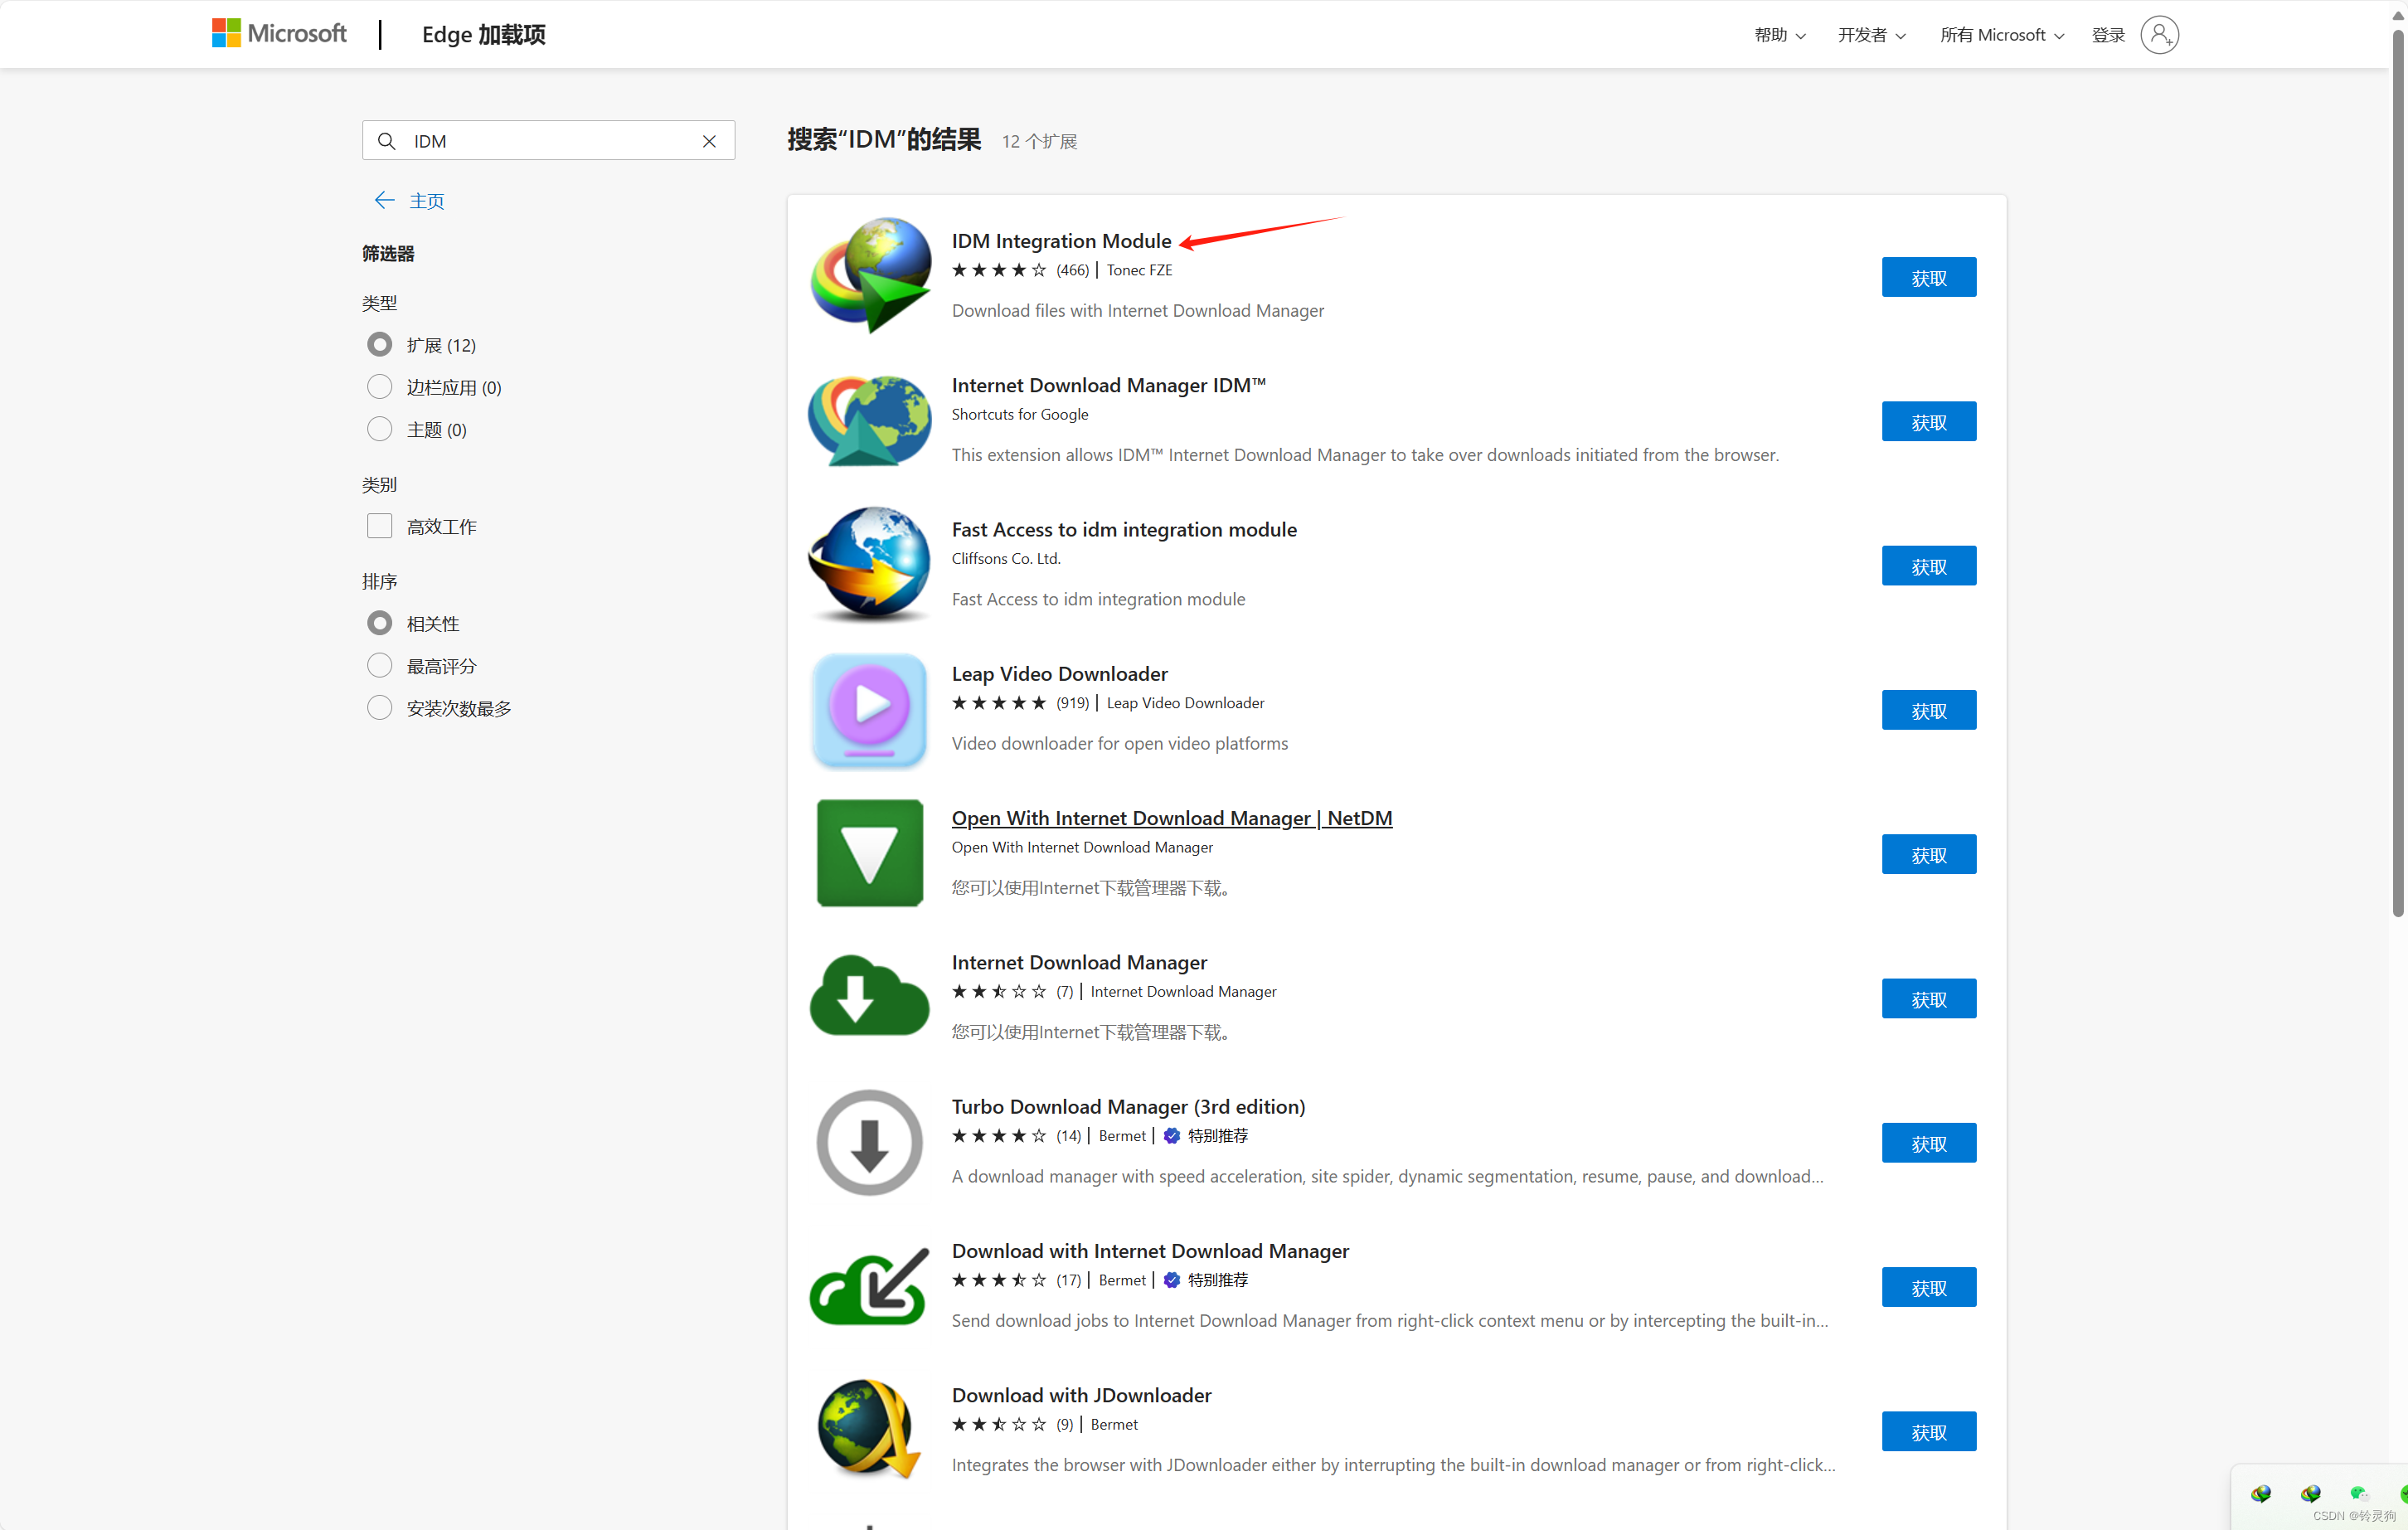Screen dimensions: 2408x1530
Task: Click the Cliffsons Co. Ltd. publisher text
Action: tap(1005, 559)
